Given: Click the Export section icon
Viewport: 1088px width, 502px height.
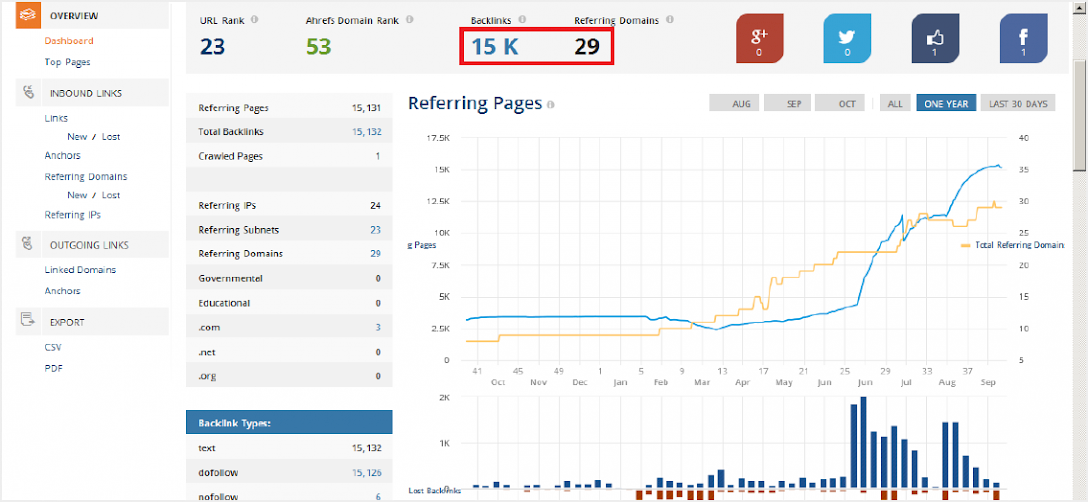Looking at the screenshot, I should tap(28, 322).
